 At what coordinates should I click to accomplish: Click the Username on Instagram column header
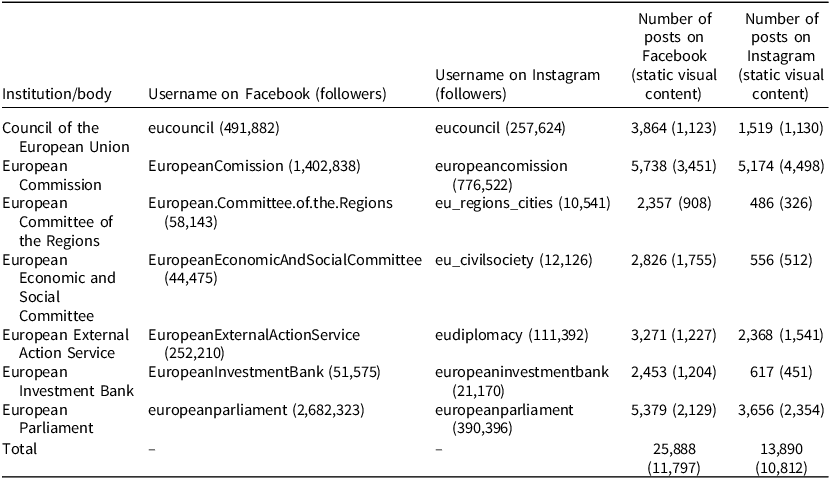coord(518,85)
